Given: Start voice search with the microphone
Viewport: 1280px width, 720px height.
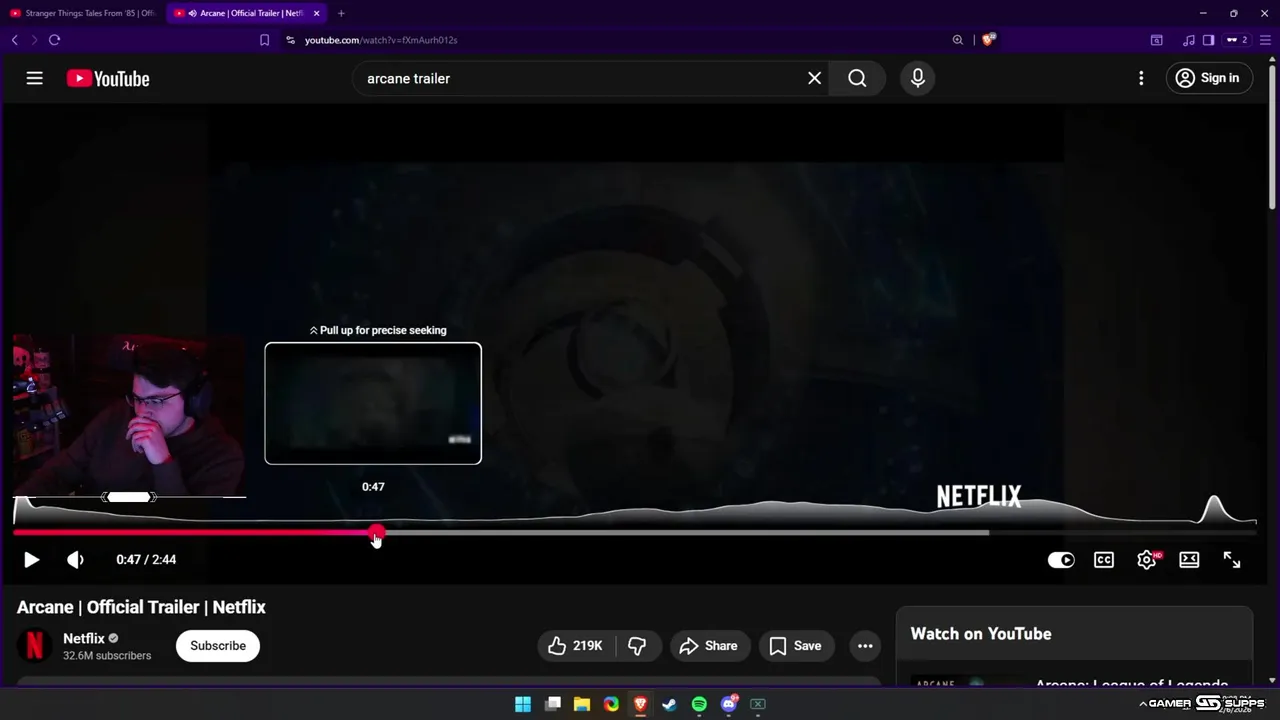Looking at the screenshot, I should tap(918, 78).
